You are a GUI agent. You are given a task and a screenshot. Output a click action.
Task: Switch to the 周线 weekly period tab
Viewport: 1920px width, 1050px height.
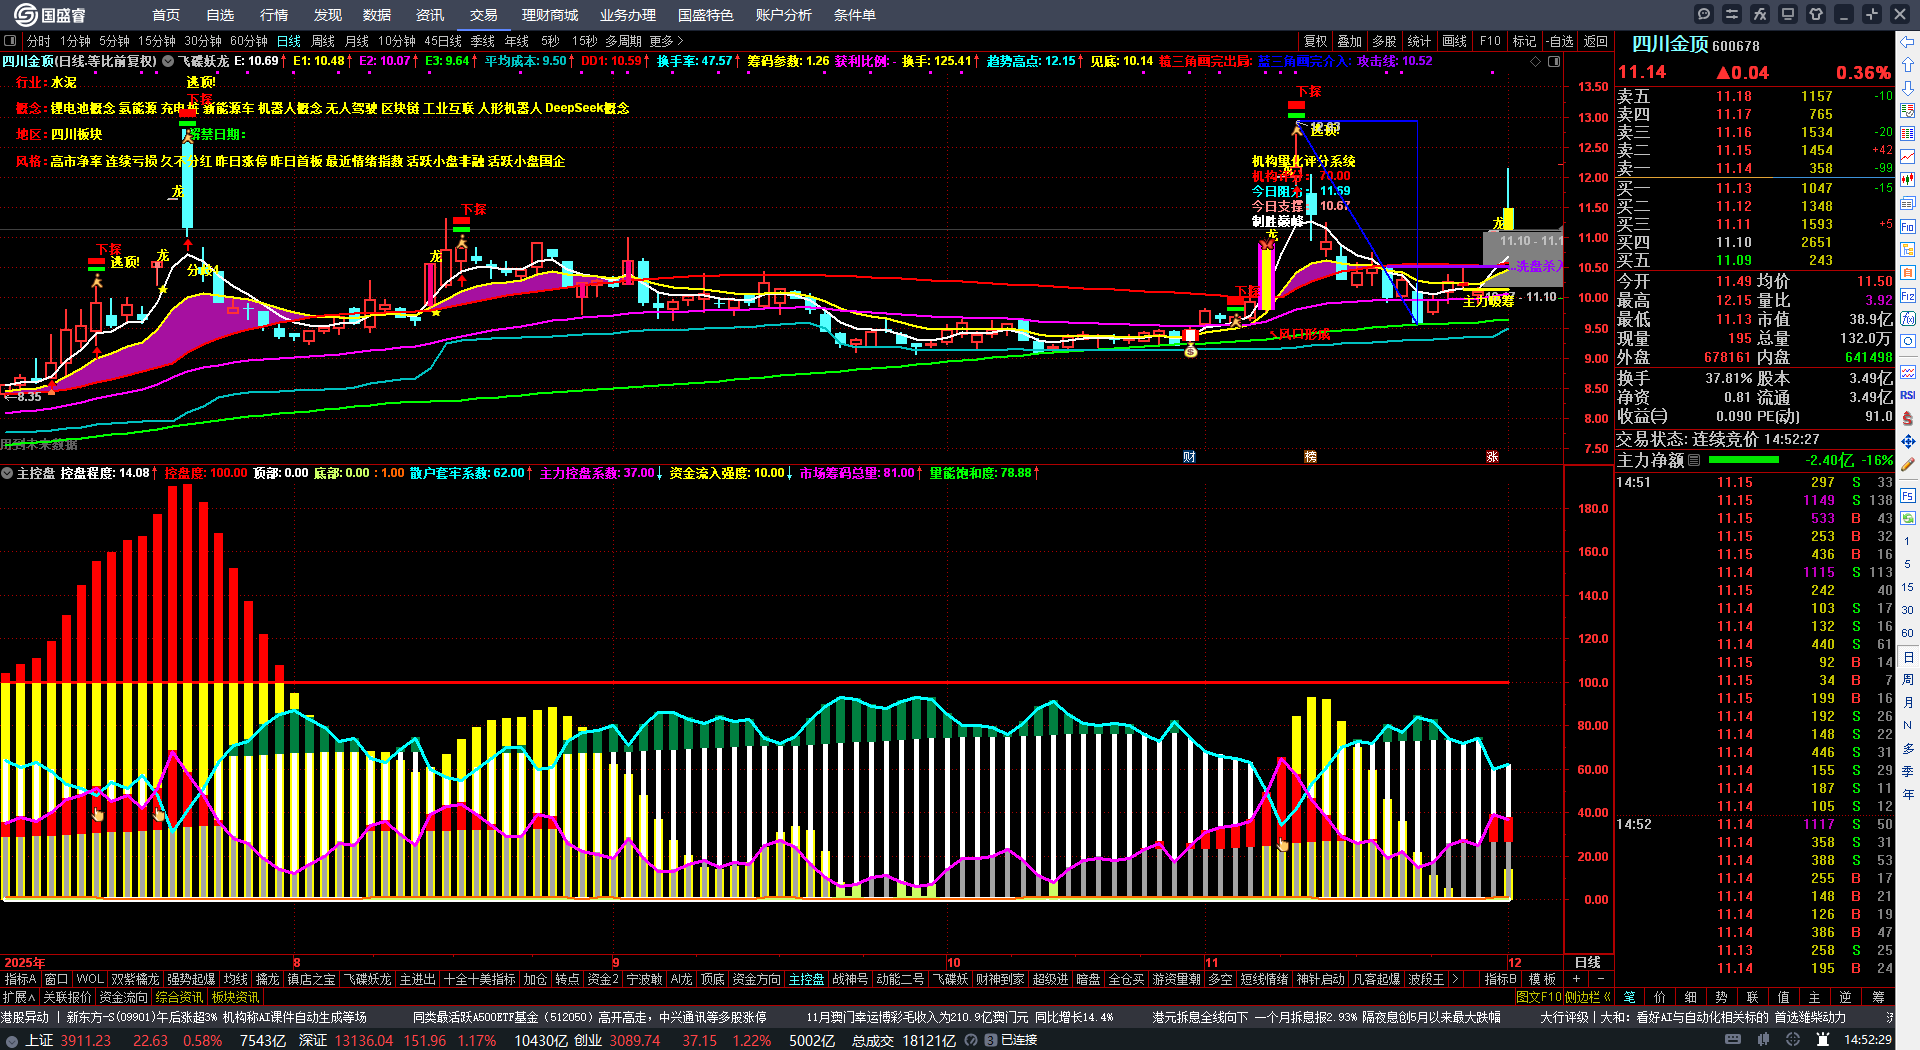pos(323,41)
